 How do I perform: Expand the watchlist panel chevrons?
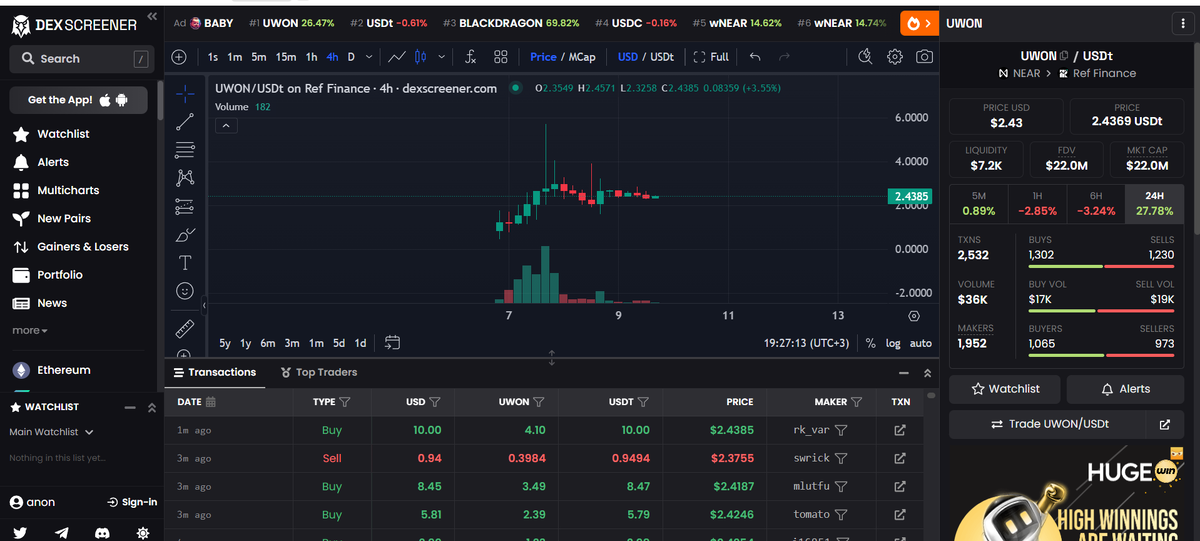click(x=152, y=407)
